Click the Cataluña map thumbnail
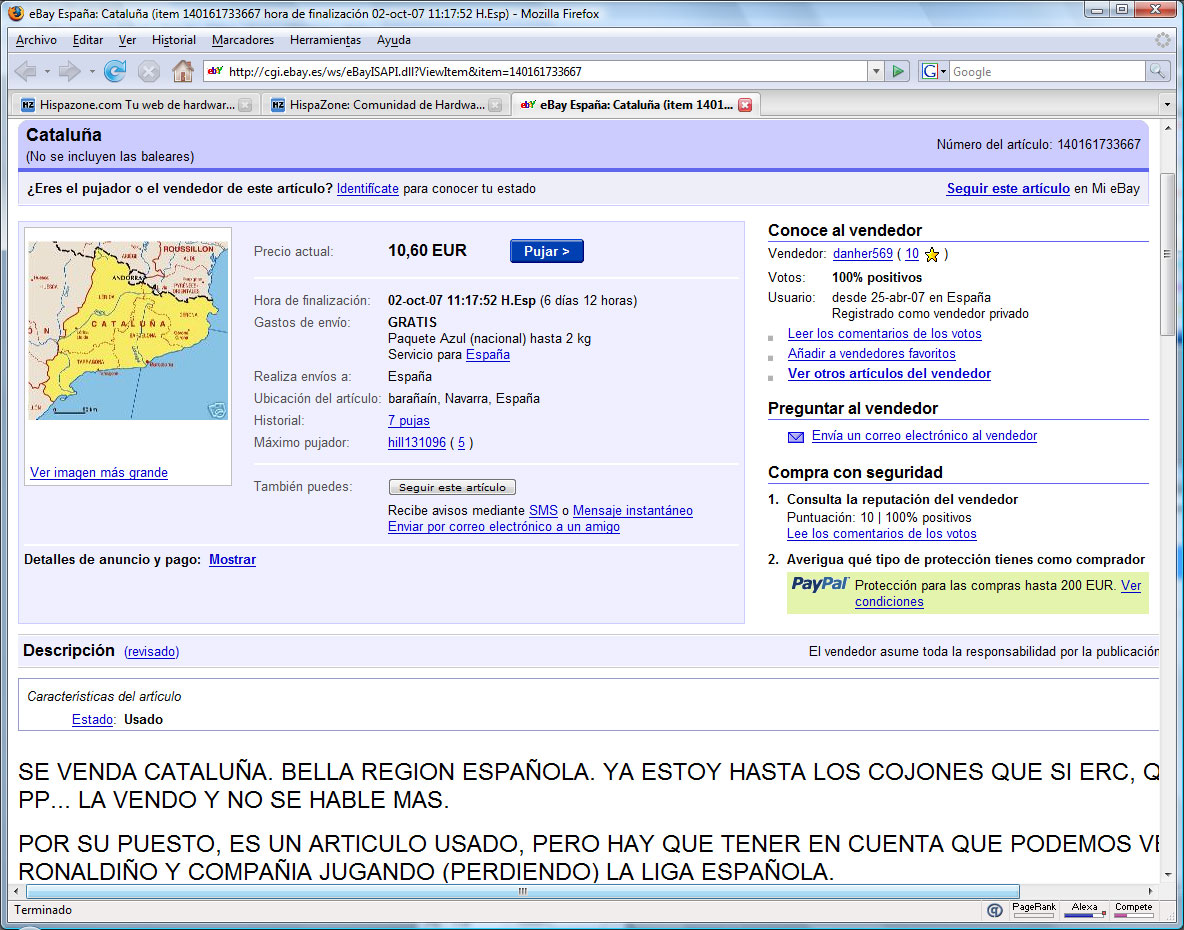Viewport: 1184px width, 930px height. [x=128, y=331]
